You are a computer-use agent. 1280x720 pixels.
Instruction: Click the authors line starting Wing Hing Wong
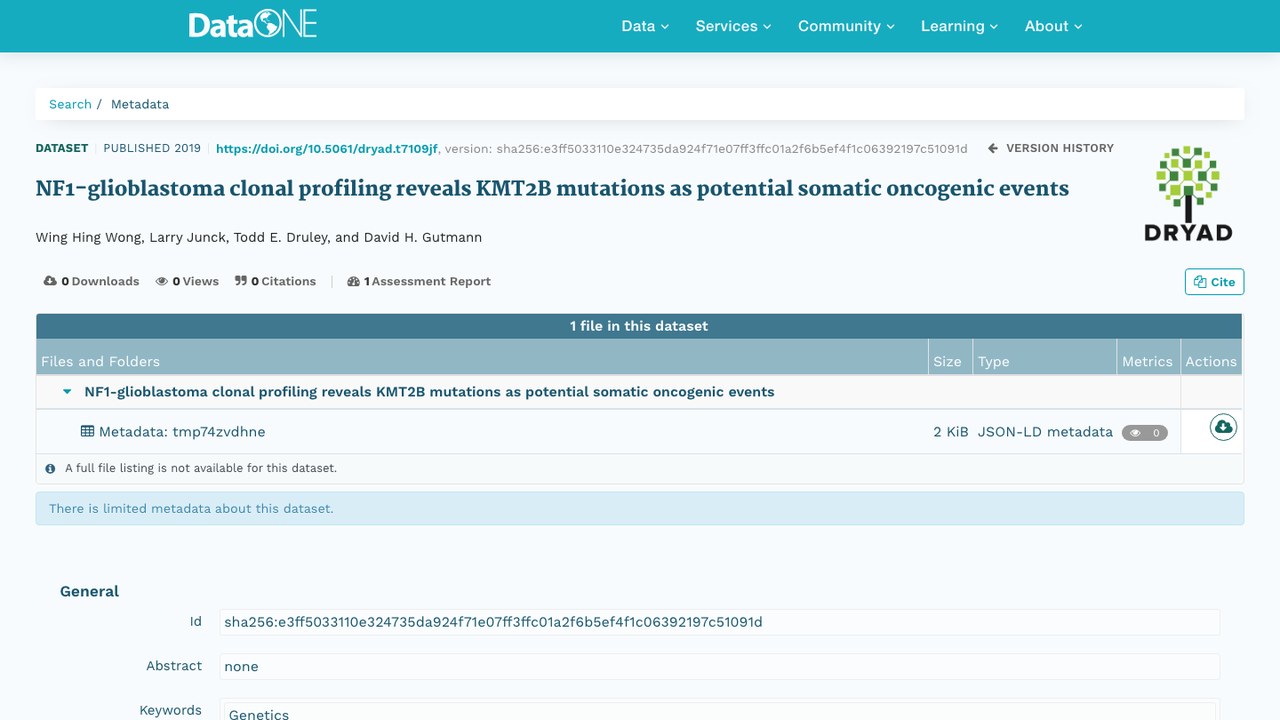(x=259, y=238)
